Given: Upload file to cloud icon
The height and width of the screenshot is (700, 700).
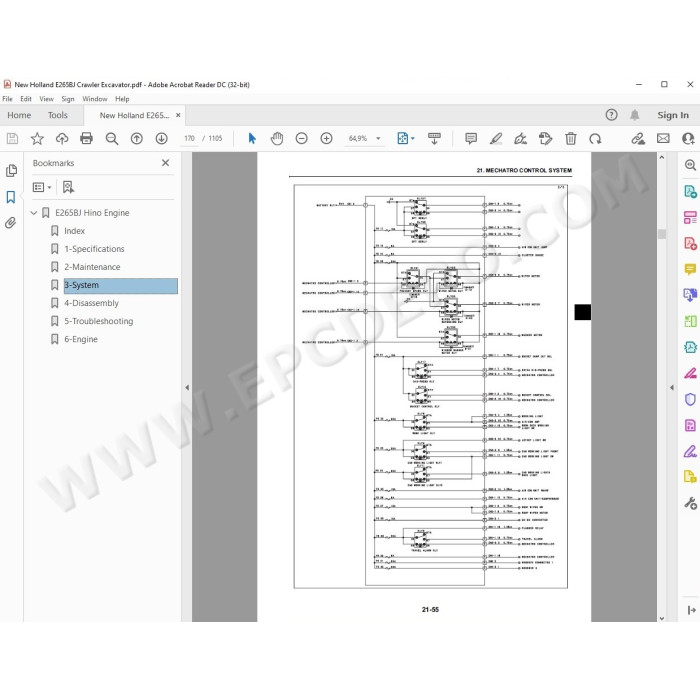Looking at the screenshot, I should coord(62,138).
